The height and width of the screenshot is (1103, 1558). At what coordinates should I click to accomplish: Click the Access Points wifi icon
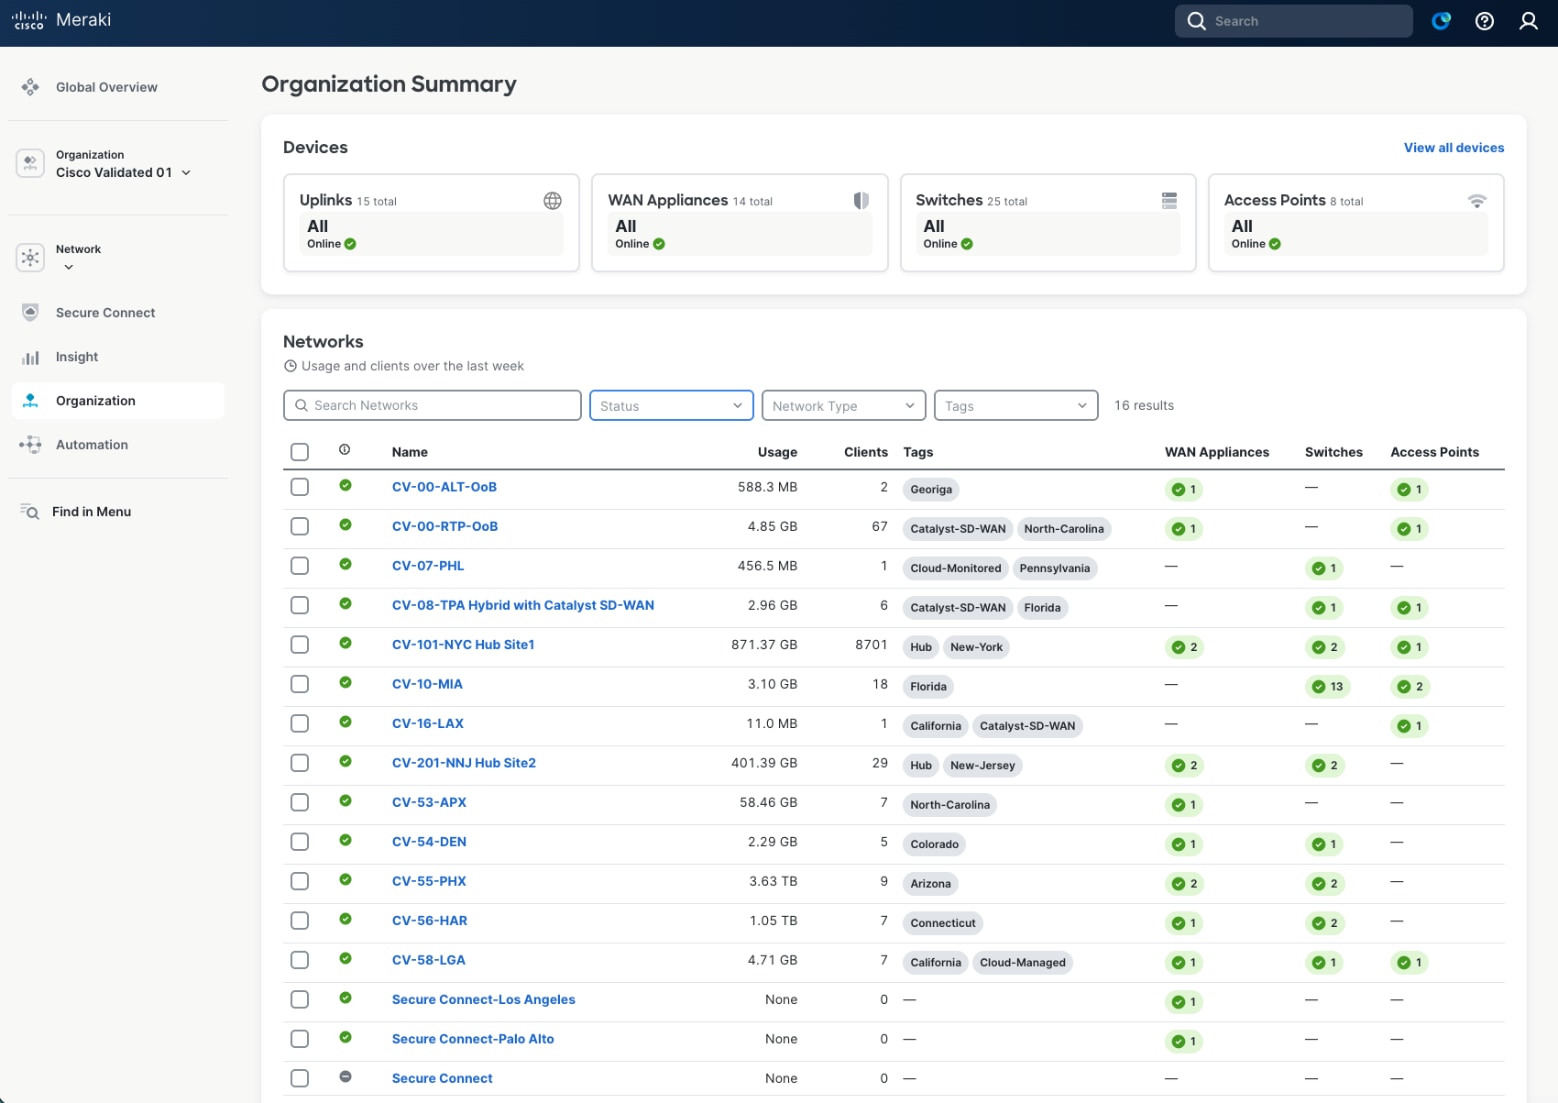(1477, 201)
